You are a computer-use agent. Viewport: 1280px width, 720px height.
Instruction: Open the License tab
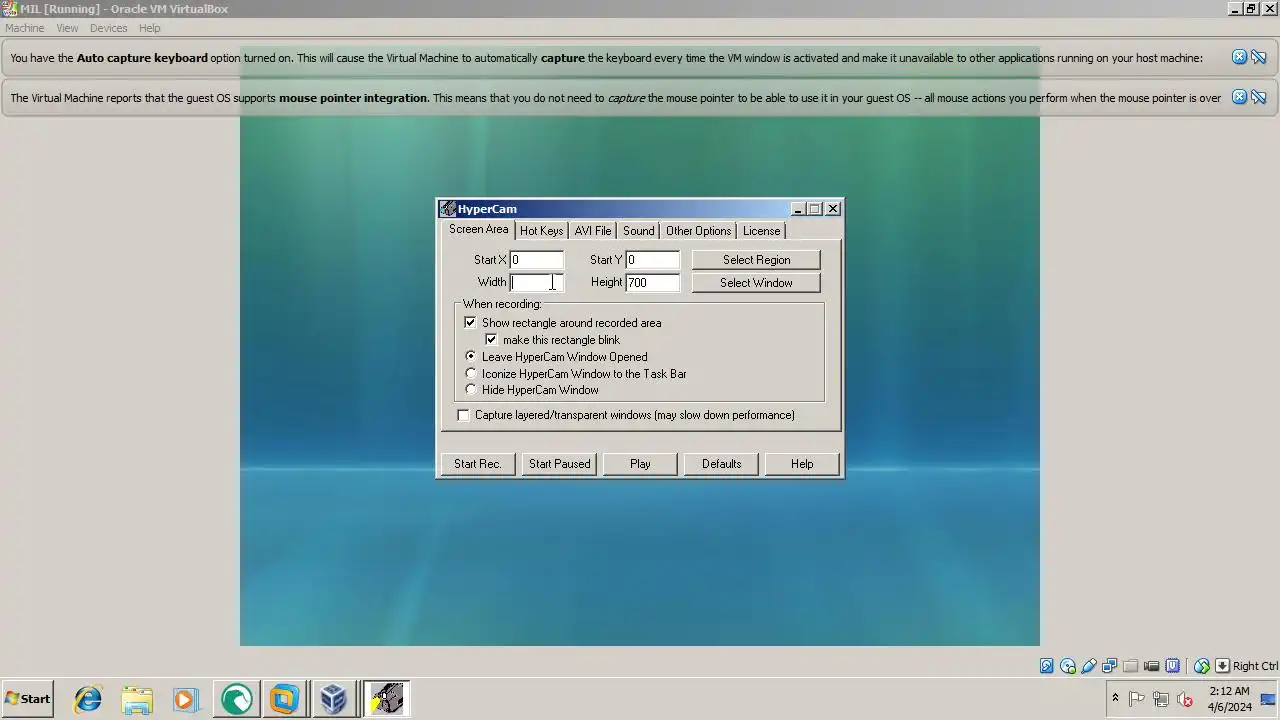click(761, 231)
